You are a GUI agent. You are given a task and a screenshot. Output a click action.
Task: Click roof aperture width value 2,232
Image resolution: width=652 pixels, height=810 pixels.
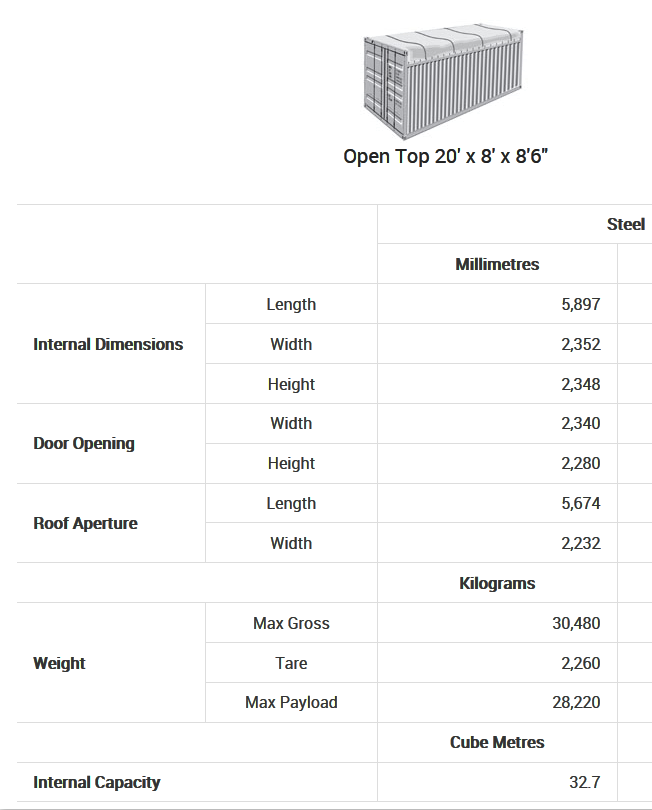581,543
